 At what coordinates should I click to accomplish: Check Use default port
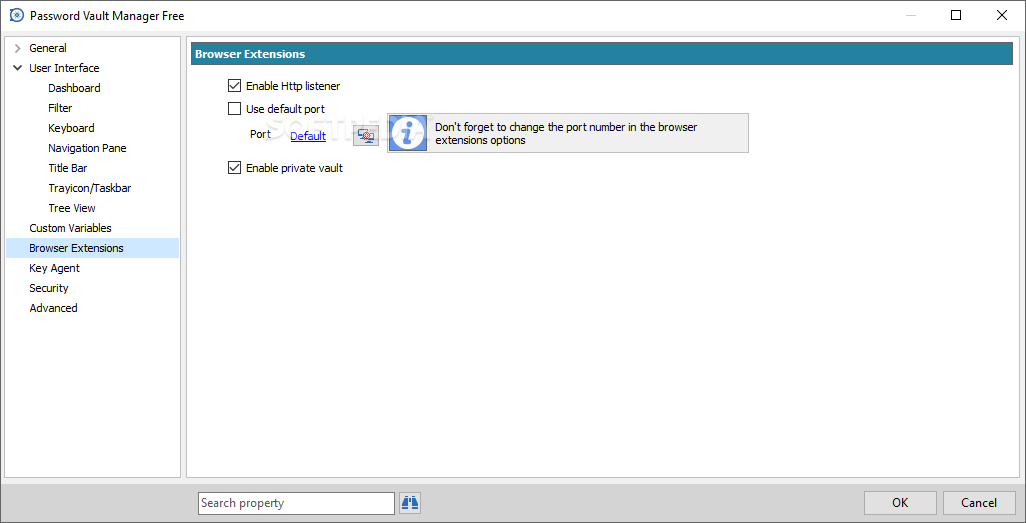click(x=234, y=109)
